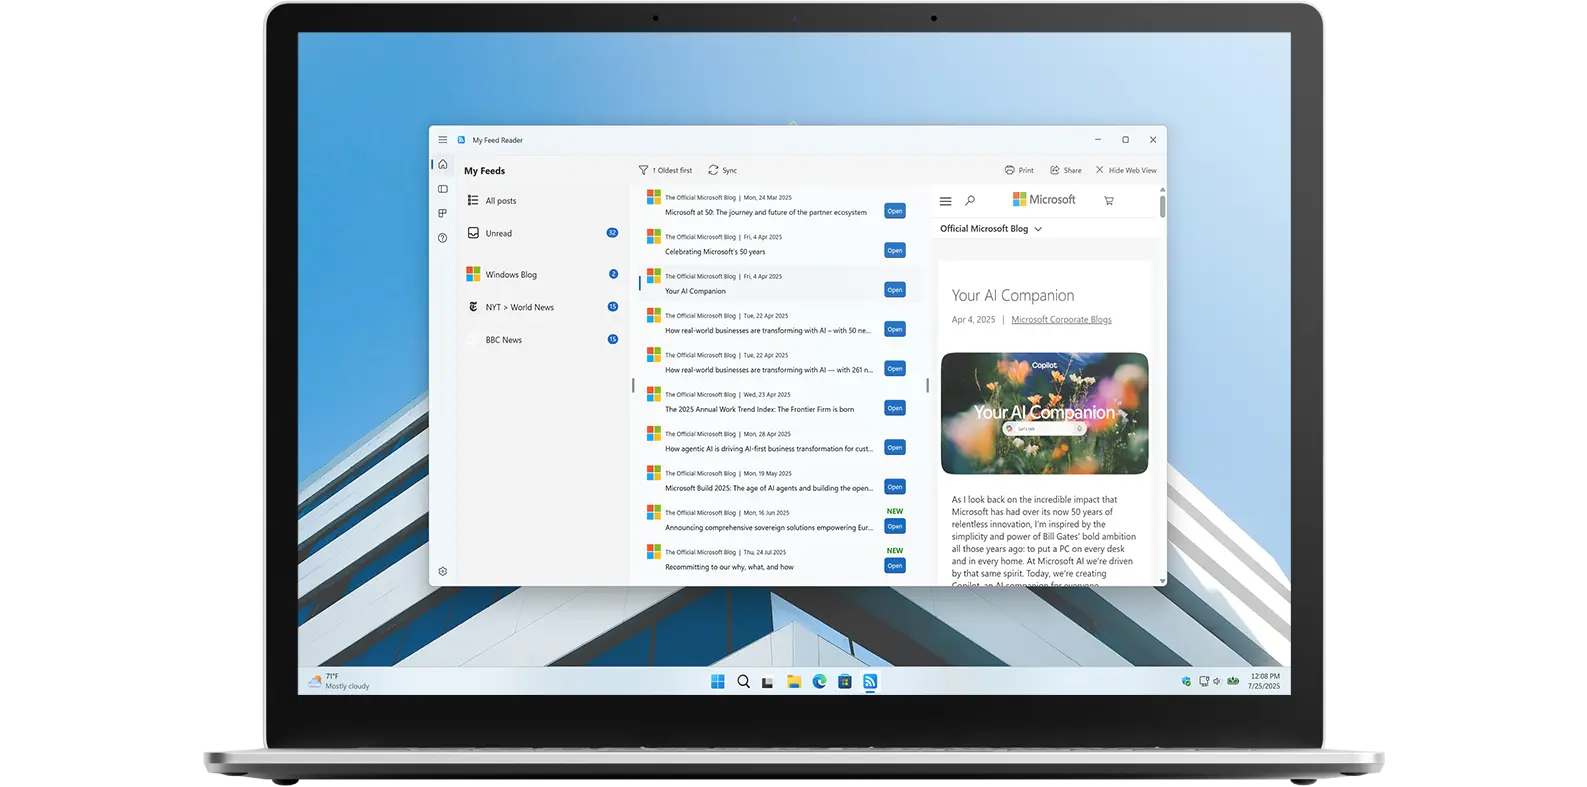Click Open for 2025 Annual Work Trend Index
Viewport: 1587px width, 787px height.
[895, 408]
